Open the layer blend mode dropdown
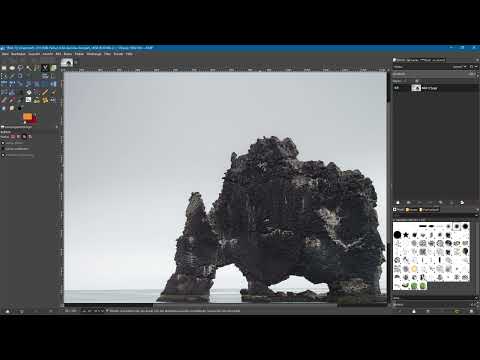Image resolution: width=480 pixels, height=360 pixels. [459, 67]
